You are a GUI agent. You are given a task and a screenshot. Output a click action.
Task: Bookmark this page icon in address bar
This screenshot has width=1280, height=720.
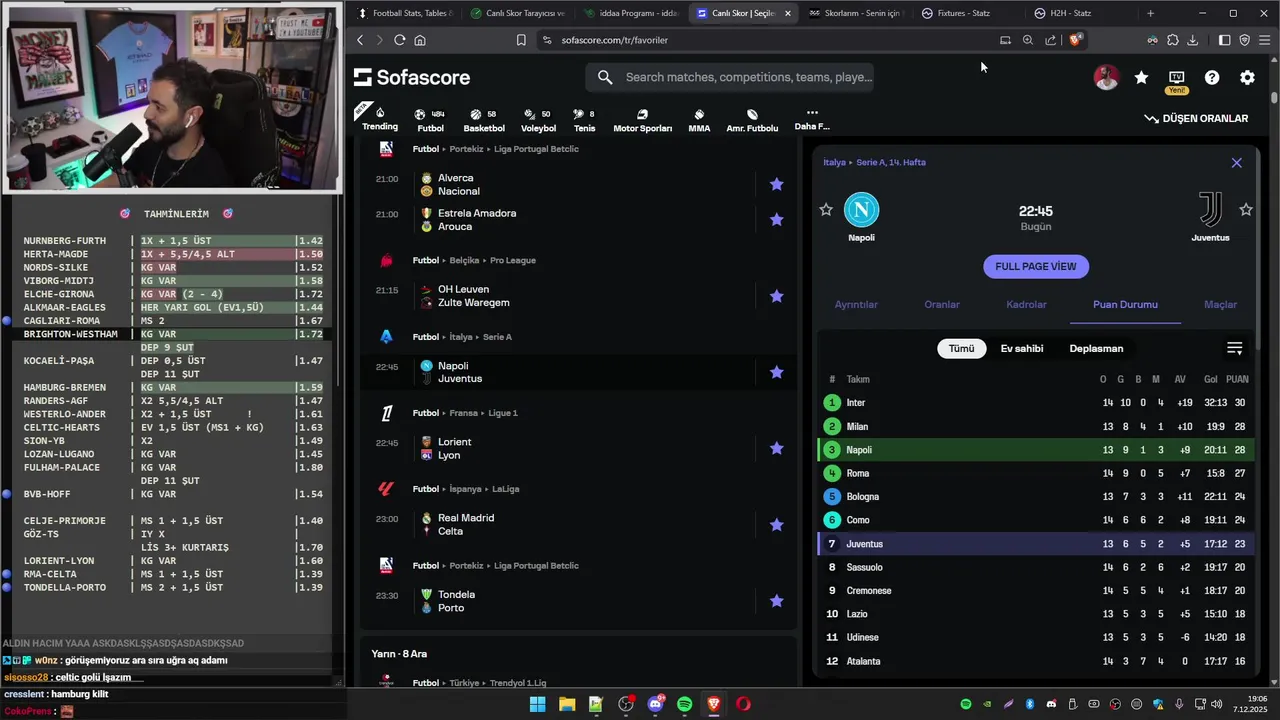pyautogui.click(x=521, y=40)
